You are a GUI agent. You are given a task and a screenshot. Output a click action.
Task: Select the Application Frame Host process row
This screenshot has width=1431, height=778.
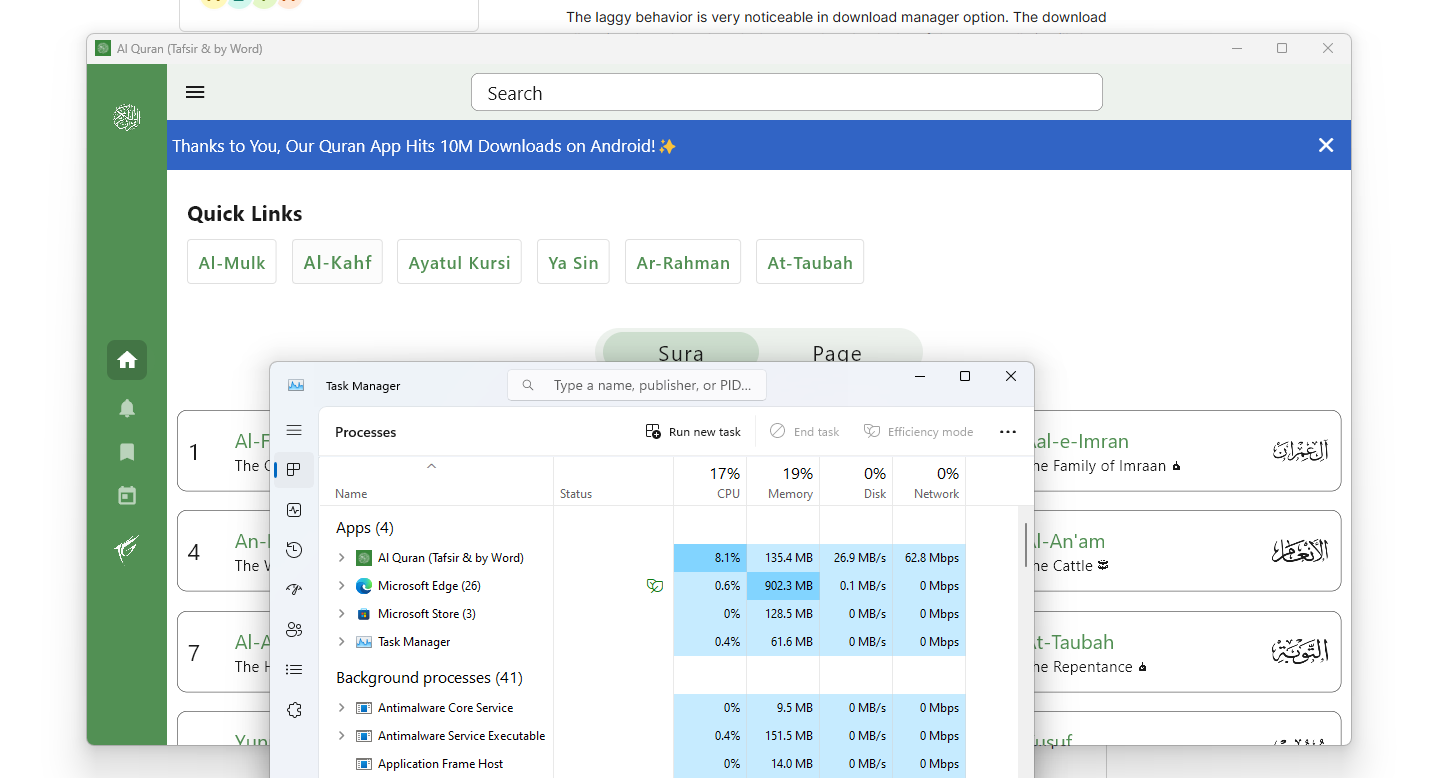pyautogui.click(x=642, y=764)
